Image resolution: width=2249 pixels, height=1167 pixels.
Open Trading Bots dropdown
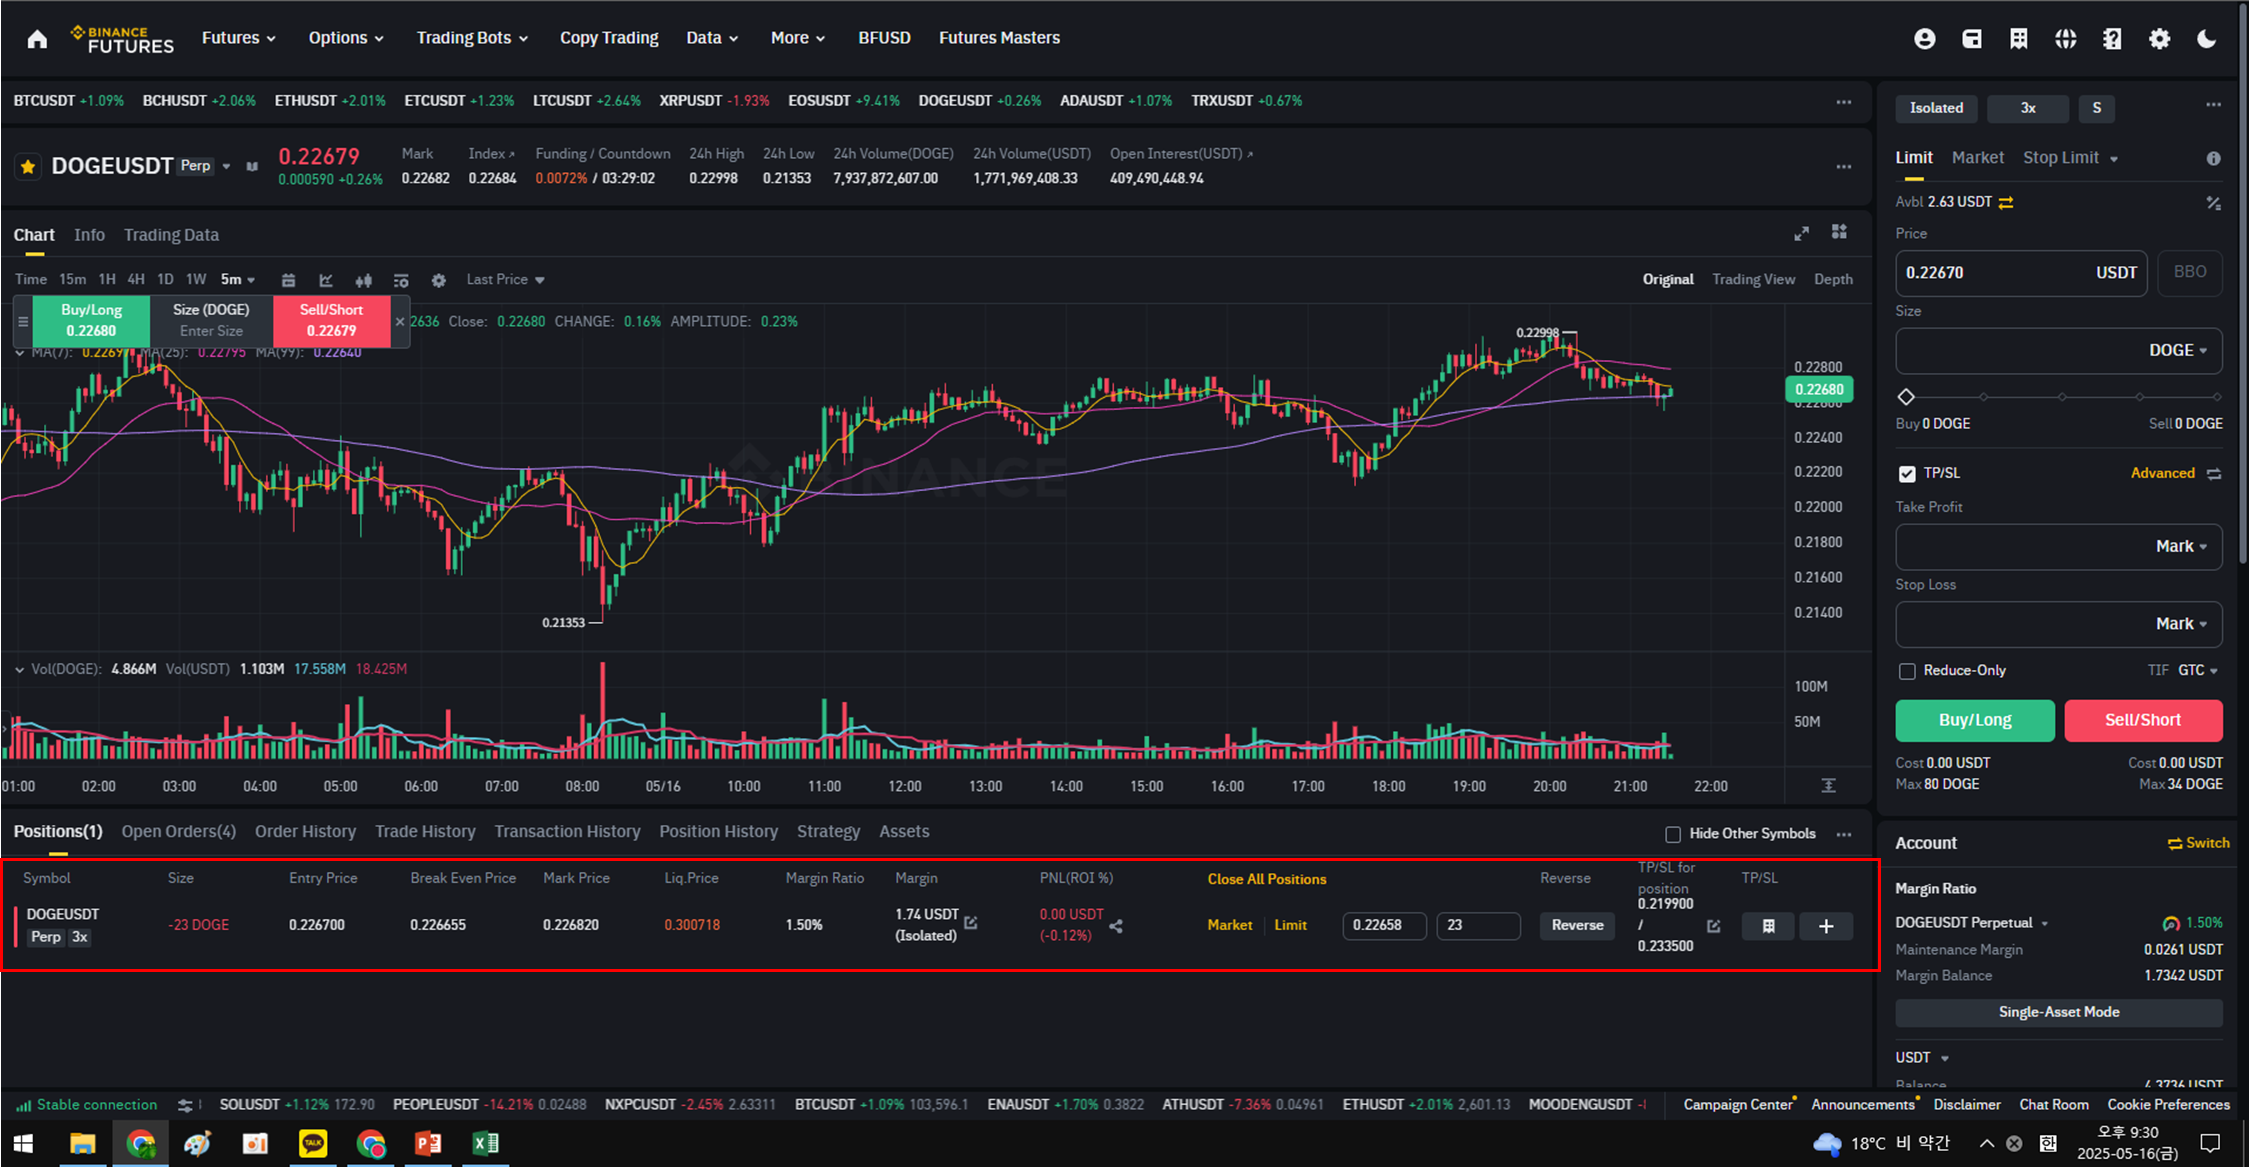tap(472, 38)
